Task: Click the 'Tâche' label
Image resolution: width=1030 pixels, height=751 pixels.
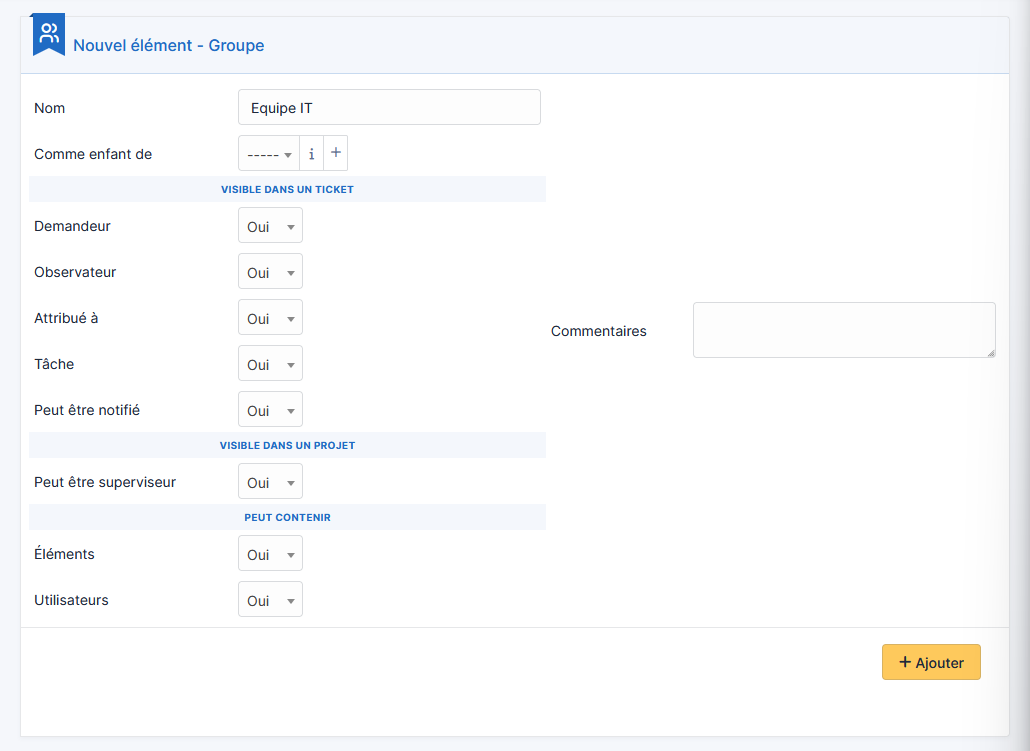Action: [x=54, y=364]
